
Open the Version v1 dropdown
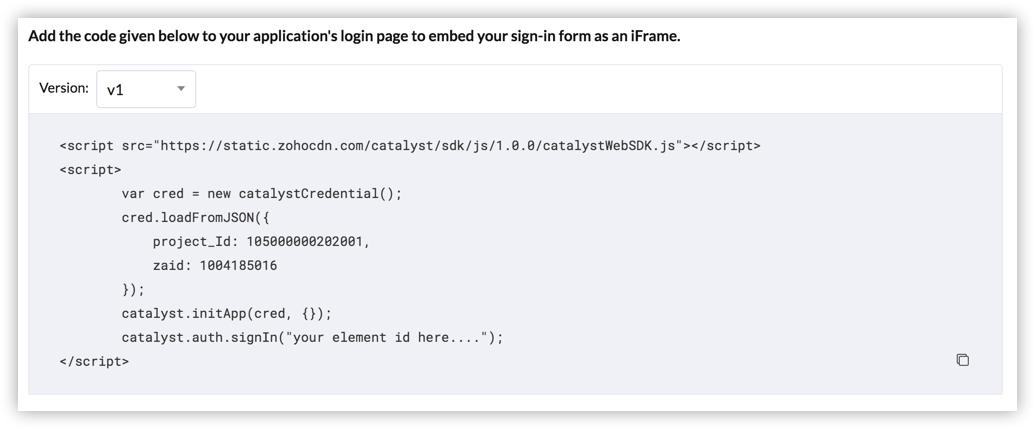pyautogui.click(x=146, y=89)
